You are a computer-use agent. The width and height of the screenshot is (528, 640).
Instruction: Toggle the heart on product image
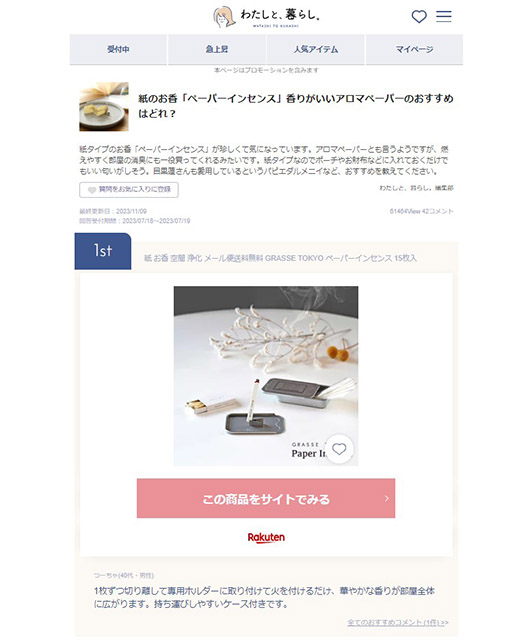point(339,449)
